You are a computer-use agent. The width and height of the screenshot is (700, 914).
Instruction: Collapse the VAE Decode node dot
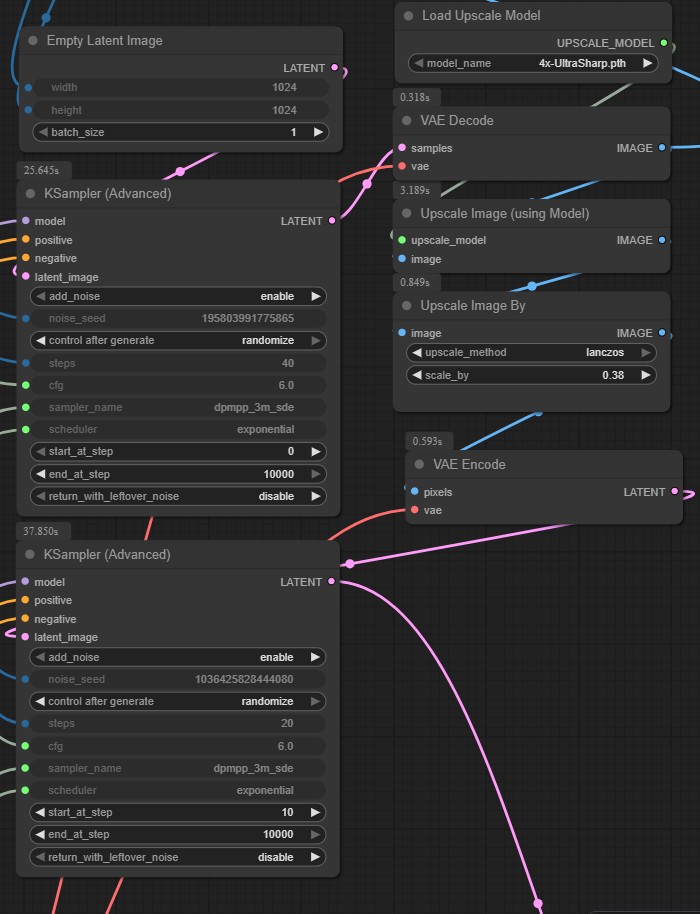(x=407, y=121)
